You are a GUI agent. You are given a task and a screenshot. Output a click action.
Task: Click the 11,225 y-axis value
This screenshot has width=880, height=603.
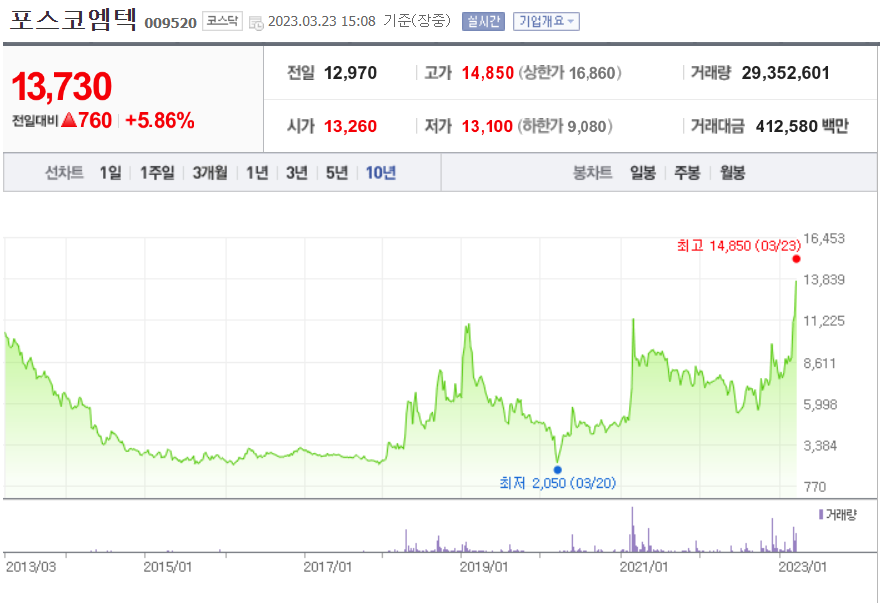point(824,321)
